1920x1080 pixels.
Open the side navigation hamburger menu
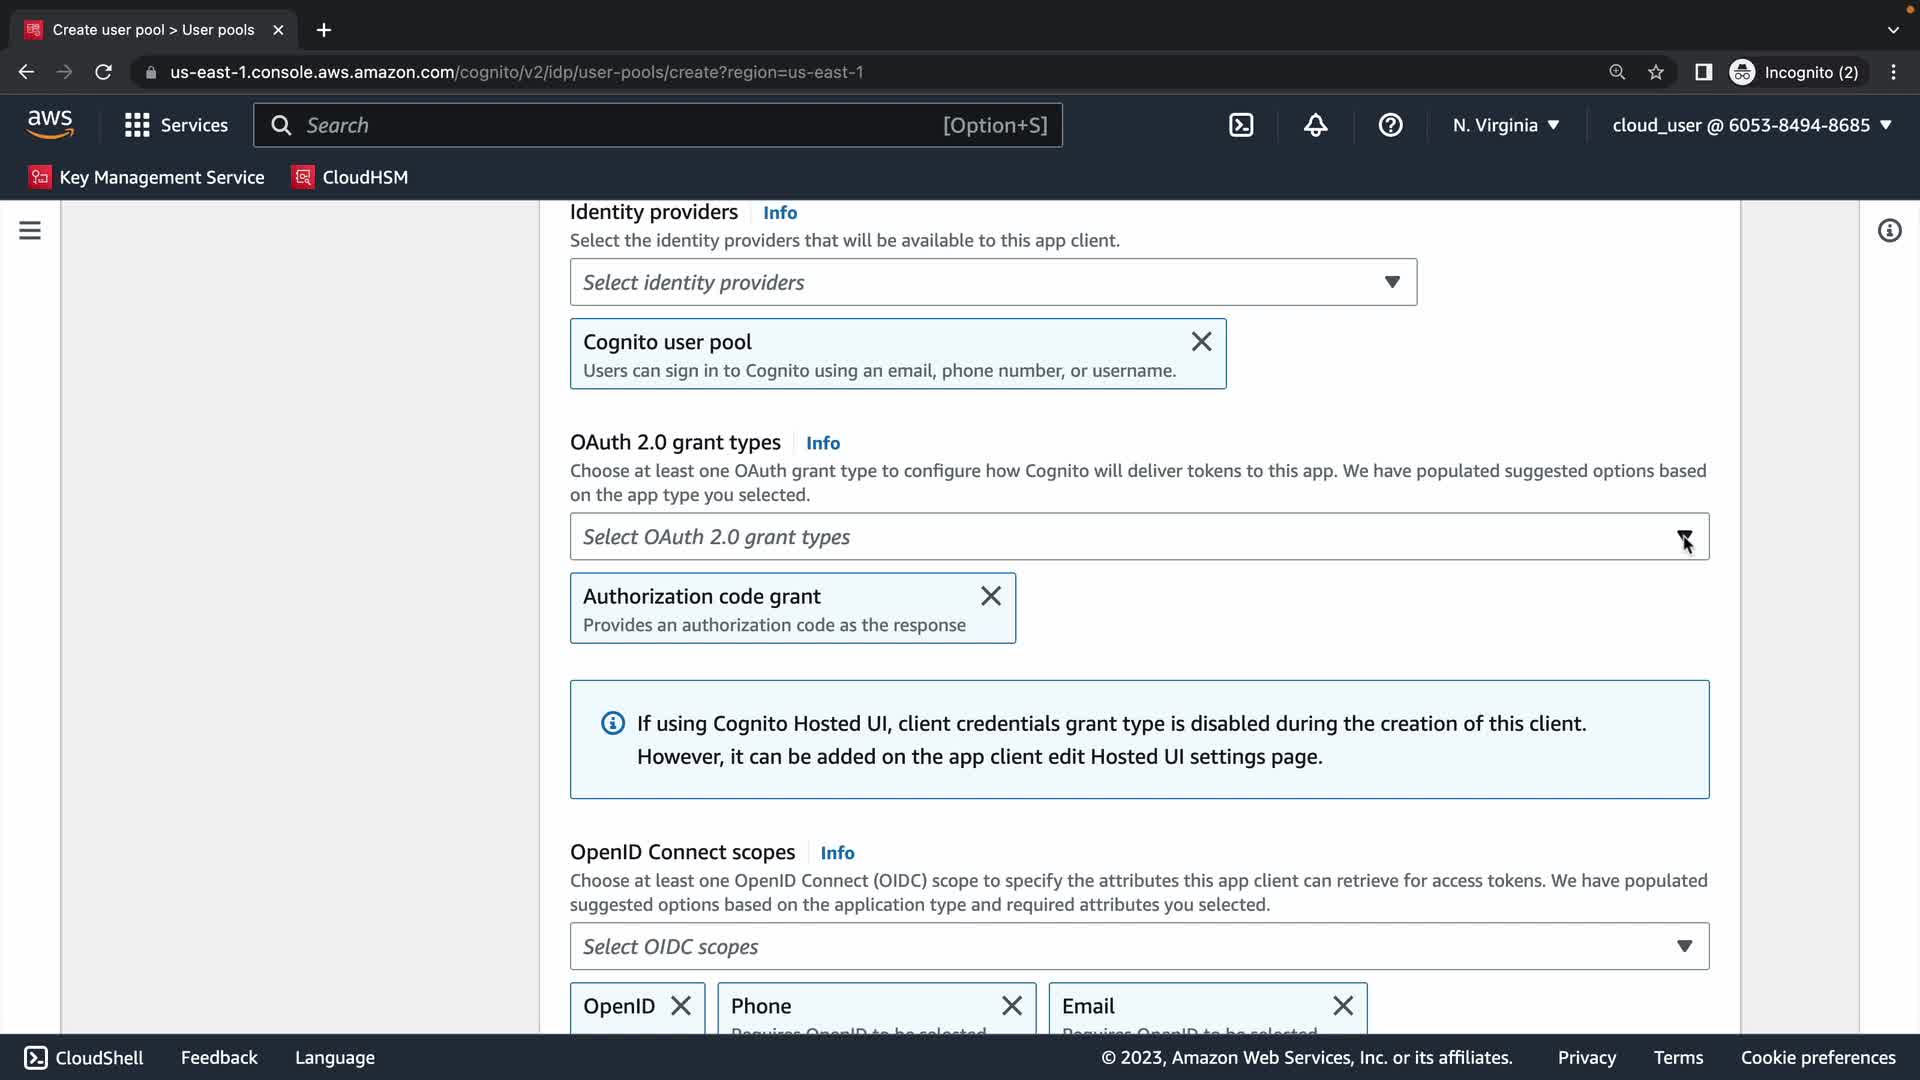coord(30,231)
